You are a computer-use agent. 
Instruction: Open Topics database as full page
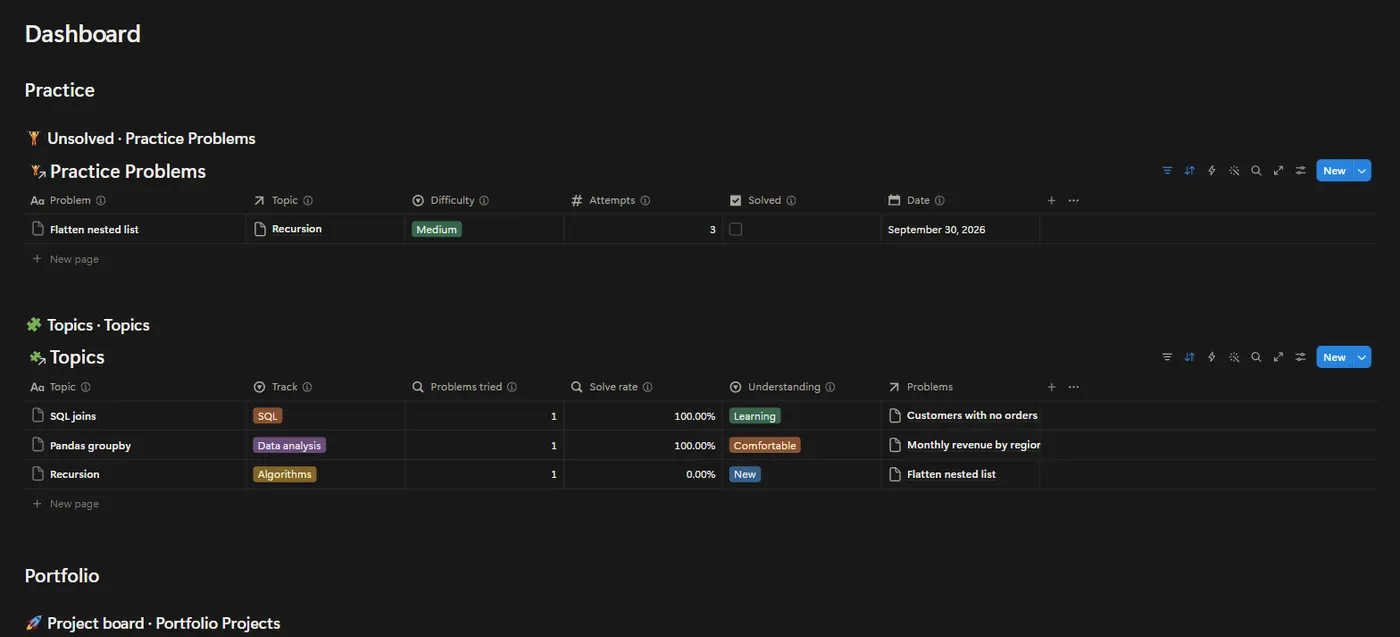click(1278, 357)
